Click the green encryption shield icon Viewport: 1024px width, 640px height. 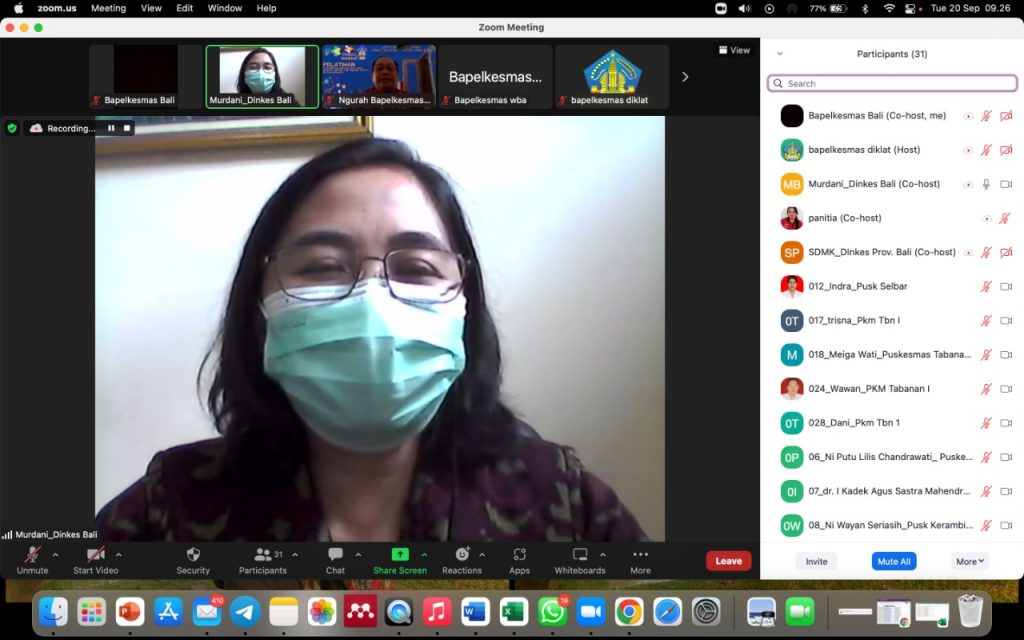pyautogui.click(x=12, y=128)
